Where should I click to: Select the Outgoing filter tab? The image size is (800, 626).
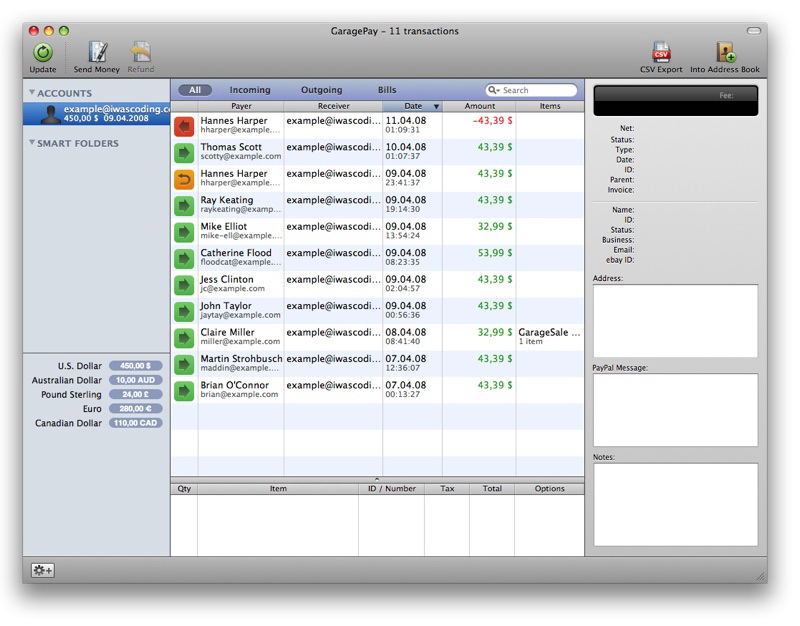point(321,90)
